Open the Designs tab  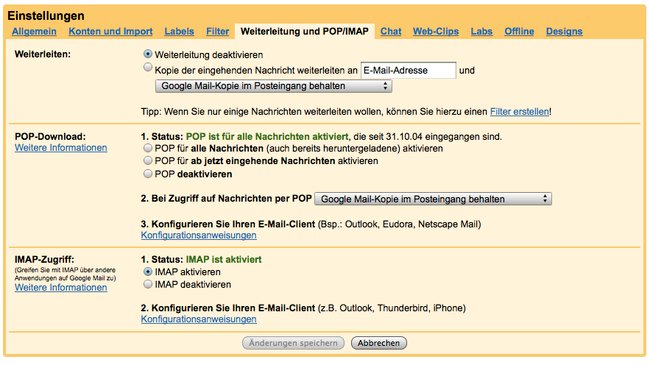564,32
